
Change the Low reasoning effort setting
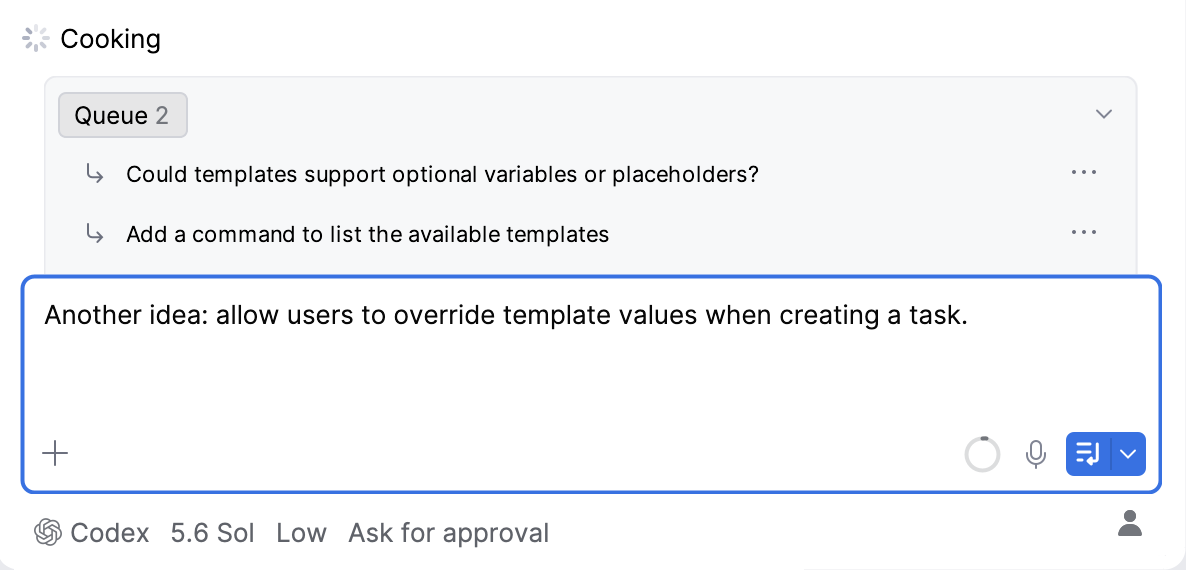pyautogui.click(x=301, y=533)
